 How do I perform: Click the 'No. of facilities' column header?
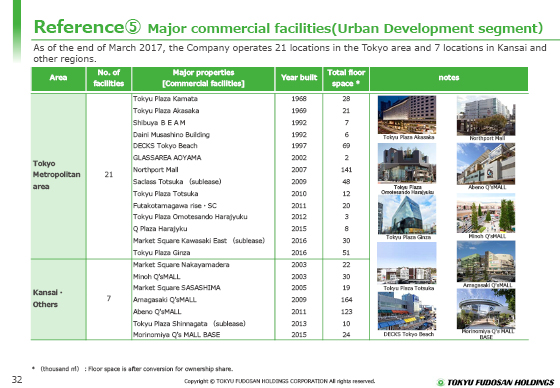(109, 78)
